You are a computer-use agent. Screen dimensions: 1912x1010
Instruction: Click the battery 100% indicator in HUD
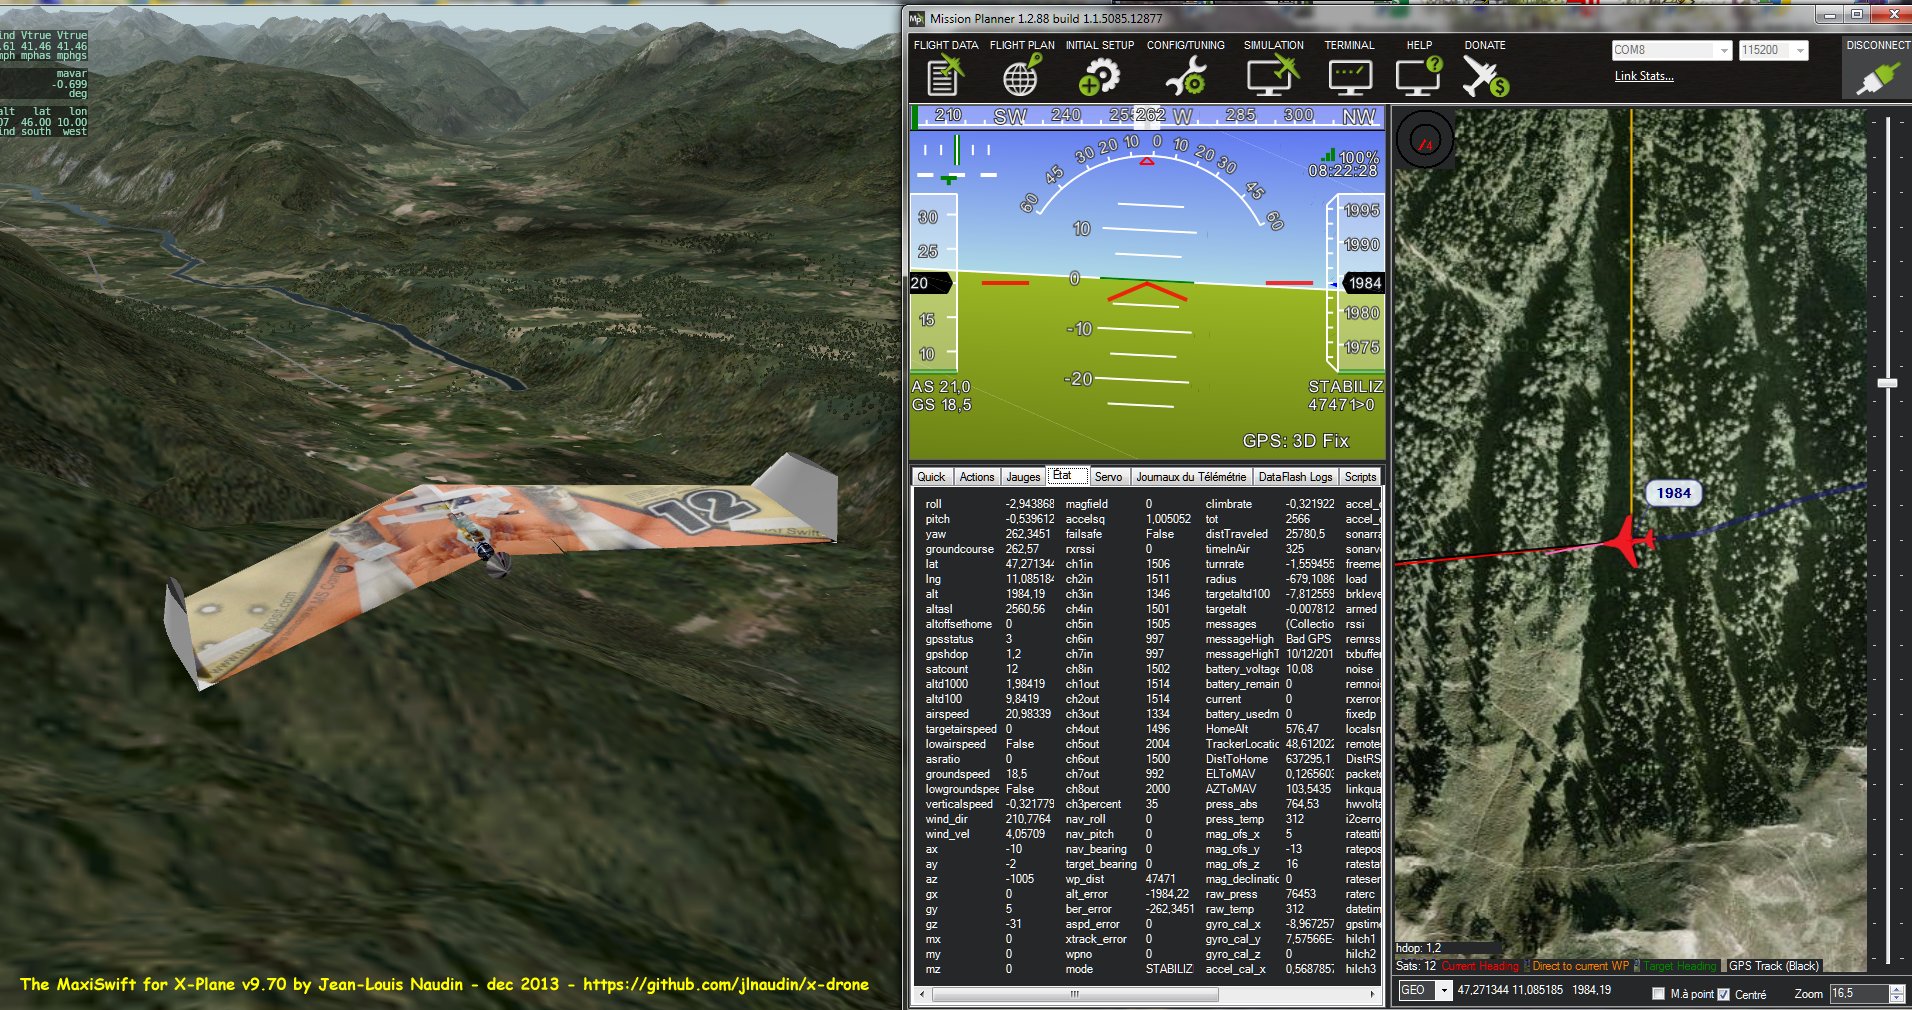pyautogui.click(x=1350, y=157)
